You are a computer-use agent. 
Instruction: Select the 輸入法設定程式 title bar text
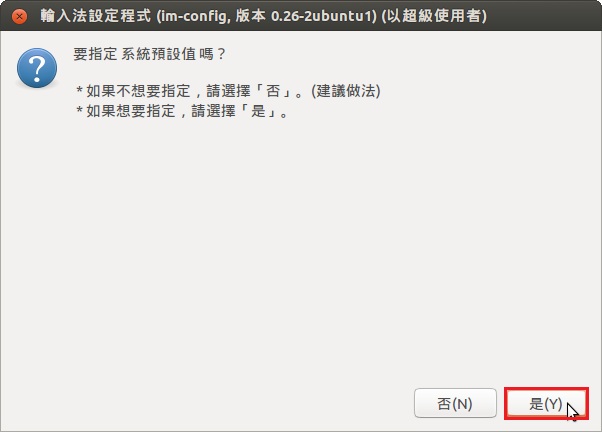point(96,16)
